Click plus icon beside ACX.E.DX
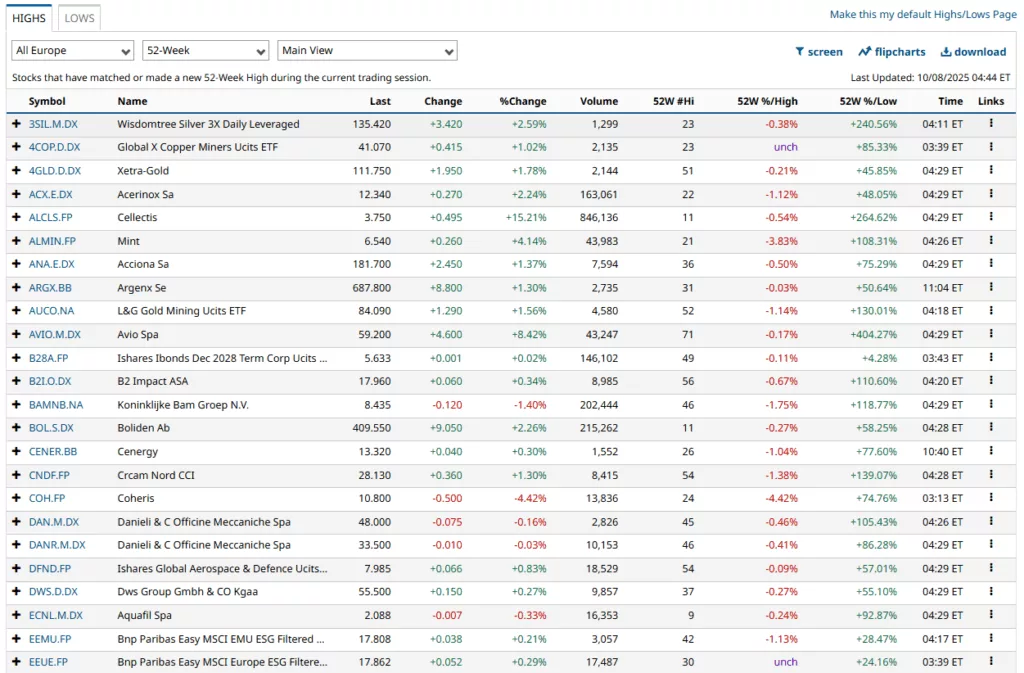Viewport: 1024px width, 673px height. pyautogui.click(x=16, y=194)
